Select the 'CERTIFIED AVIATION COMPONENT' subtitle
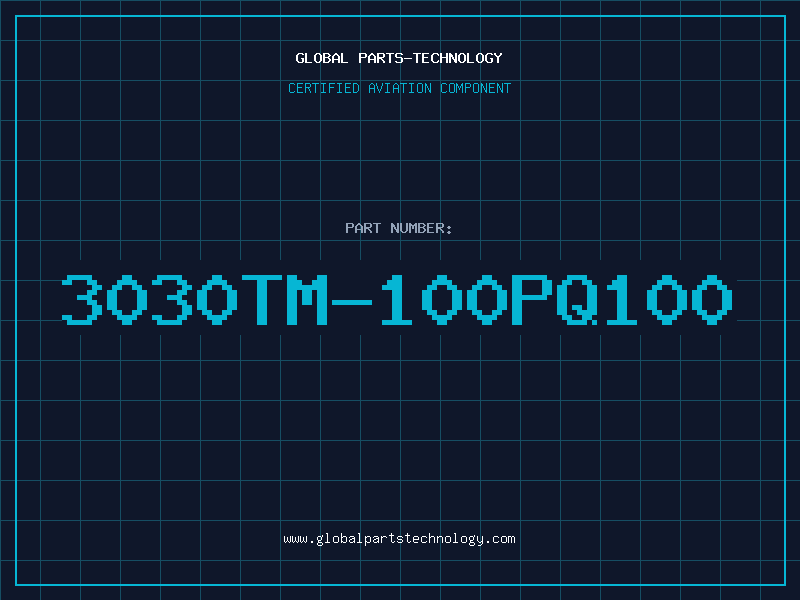The image size is (800, 600). point(399,88)
